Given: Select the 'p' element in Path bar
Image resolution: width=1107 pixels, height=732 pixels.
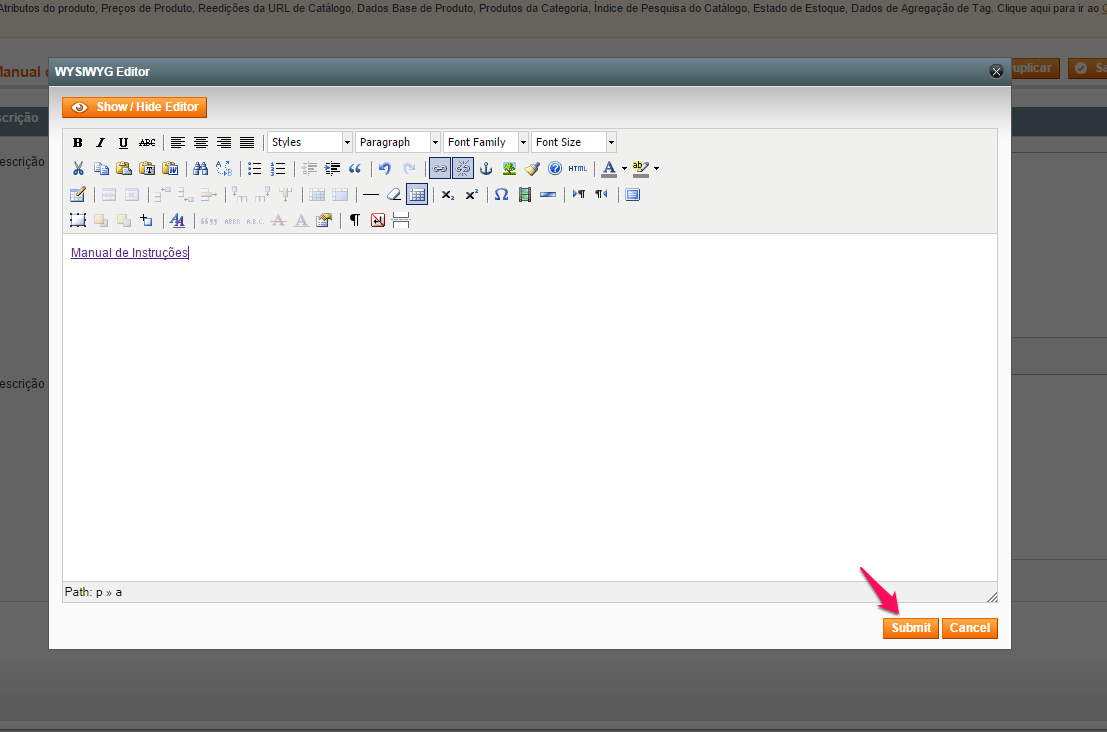Looking at the screenshot, I should click(100, 592).
